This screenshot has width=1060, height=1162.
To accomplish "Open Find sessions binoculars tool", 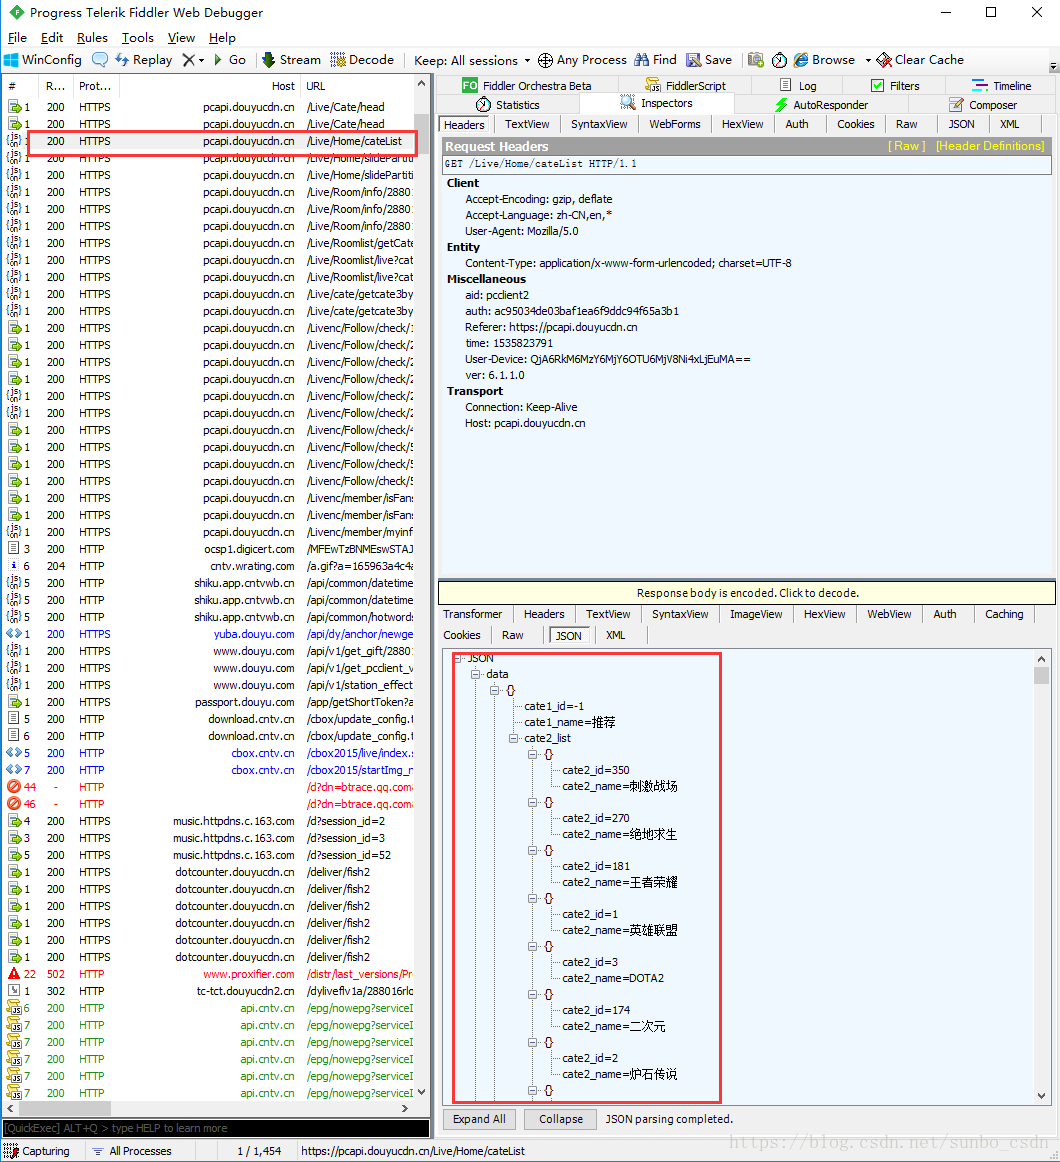I will [x=655, y=60].
